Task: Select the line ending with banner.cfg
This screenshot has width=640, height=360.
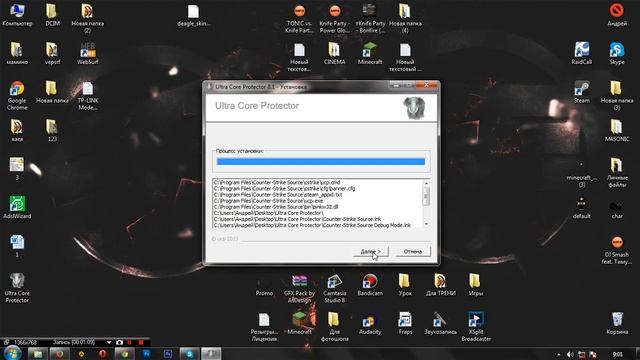Action: [284, 189]
